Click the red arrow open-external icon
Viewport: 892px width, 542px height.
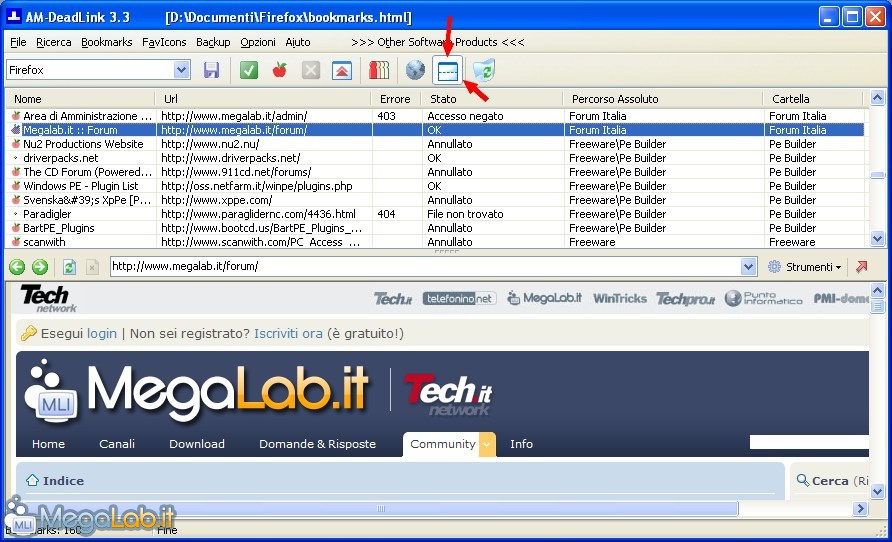pos(862,266)
